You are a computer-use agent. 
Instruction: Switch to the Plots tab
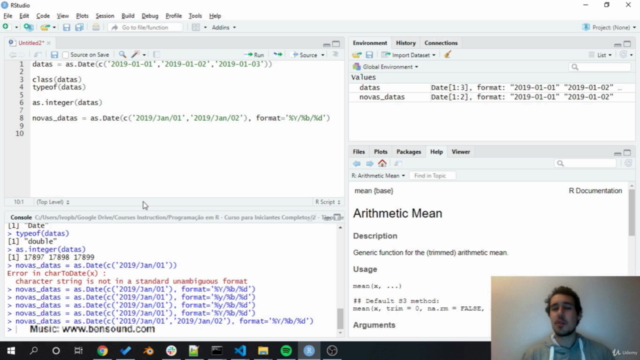380,152
